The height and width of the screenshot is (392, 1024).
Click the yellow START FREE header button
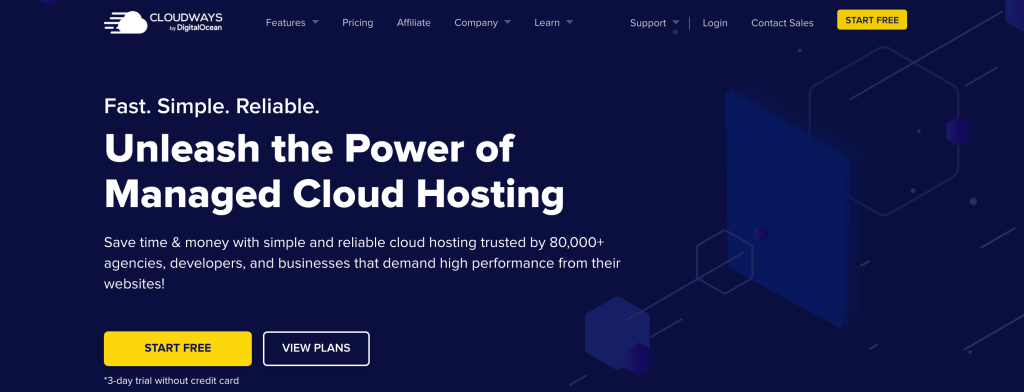872,20
